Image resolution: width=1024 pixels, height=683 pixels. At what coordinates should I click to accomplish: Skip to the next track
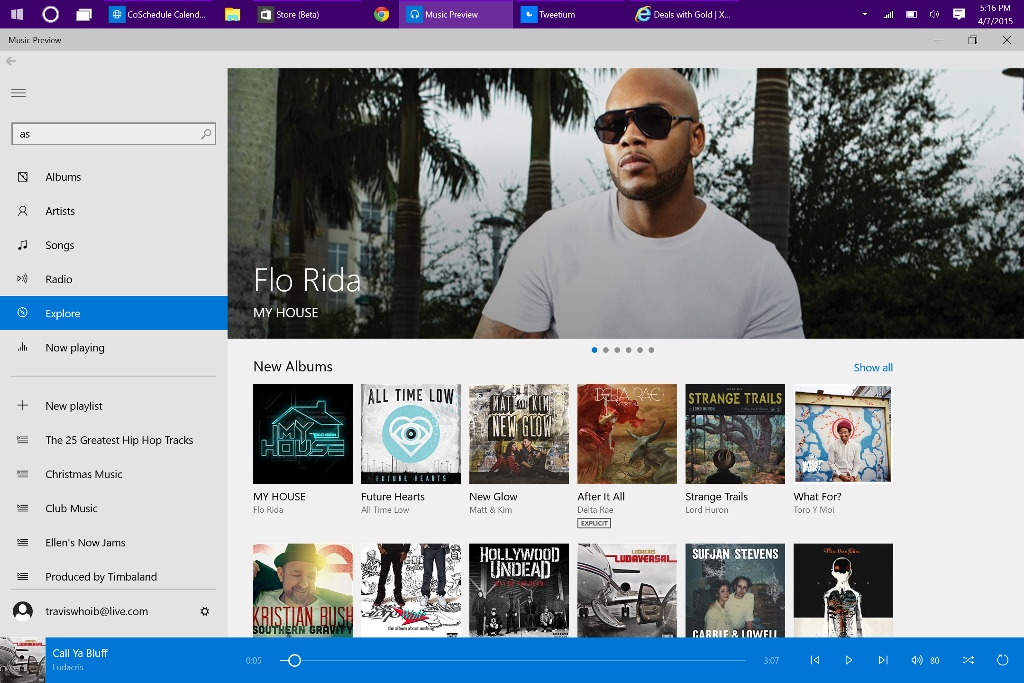pyautogui.click(x=883, y=660)
